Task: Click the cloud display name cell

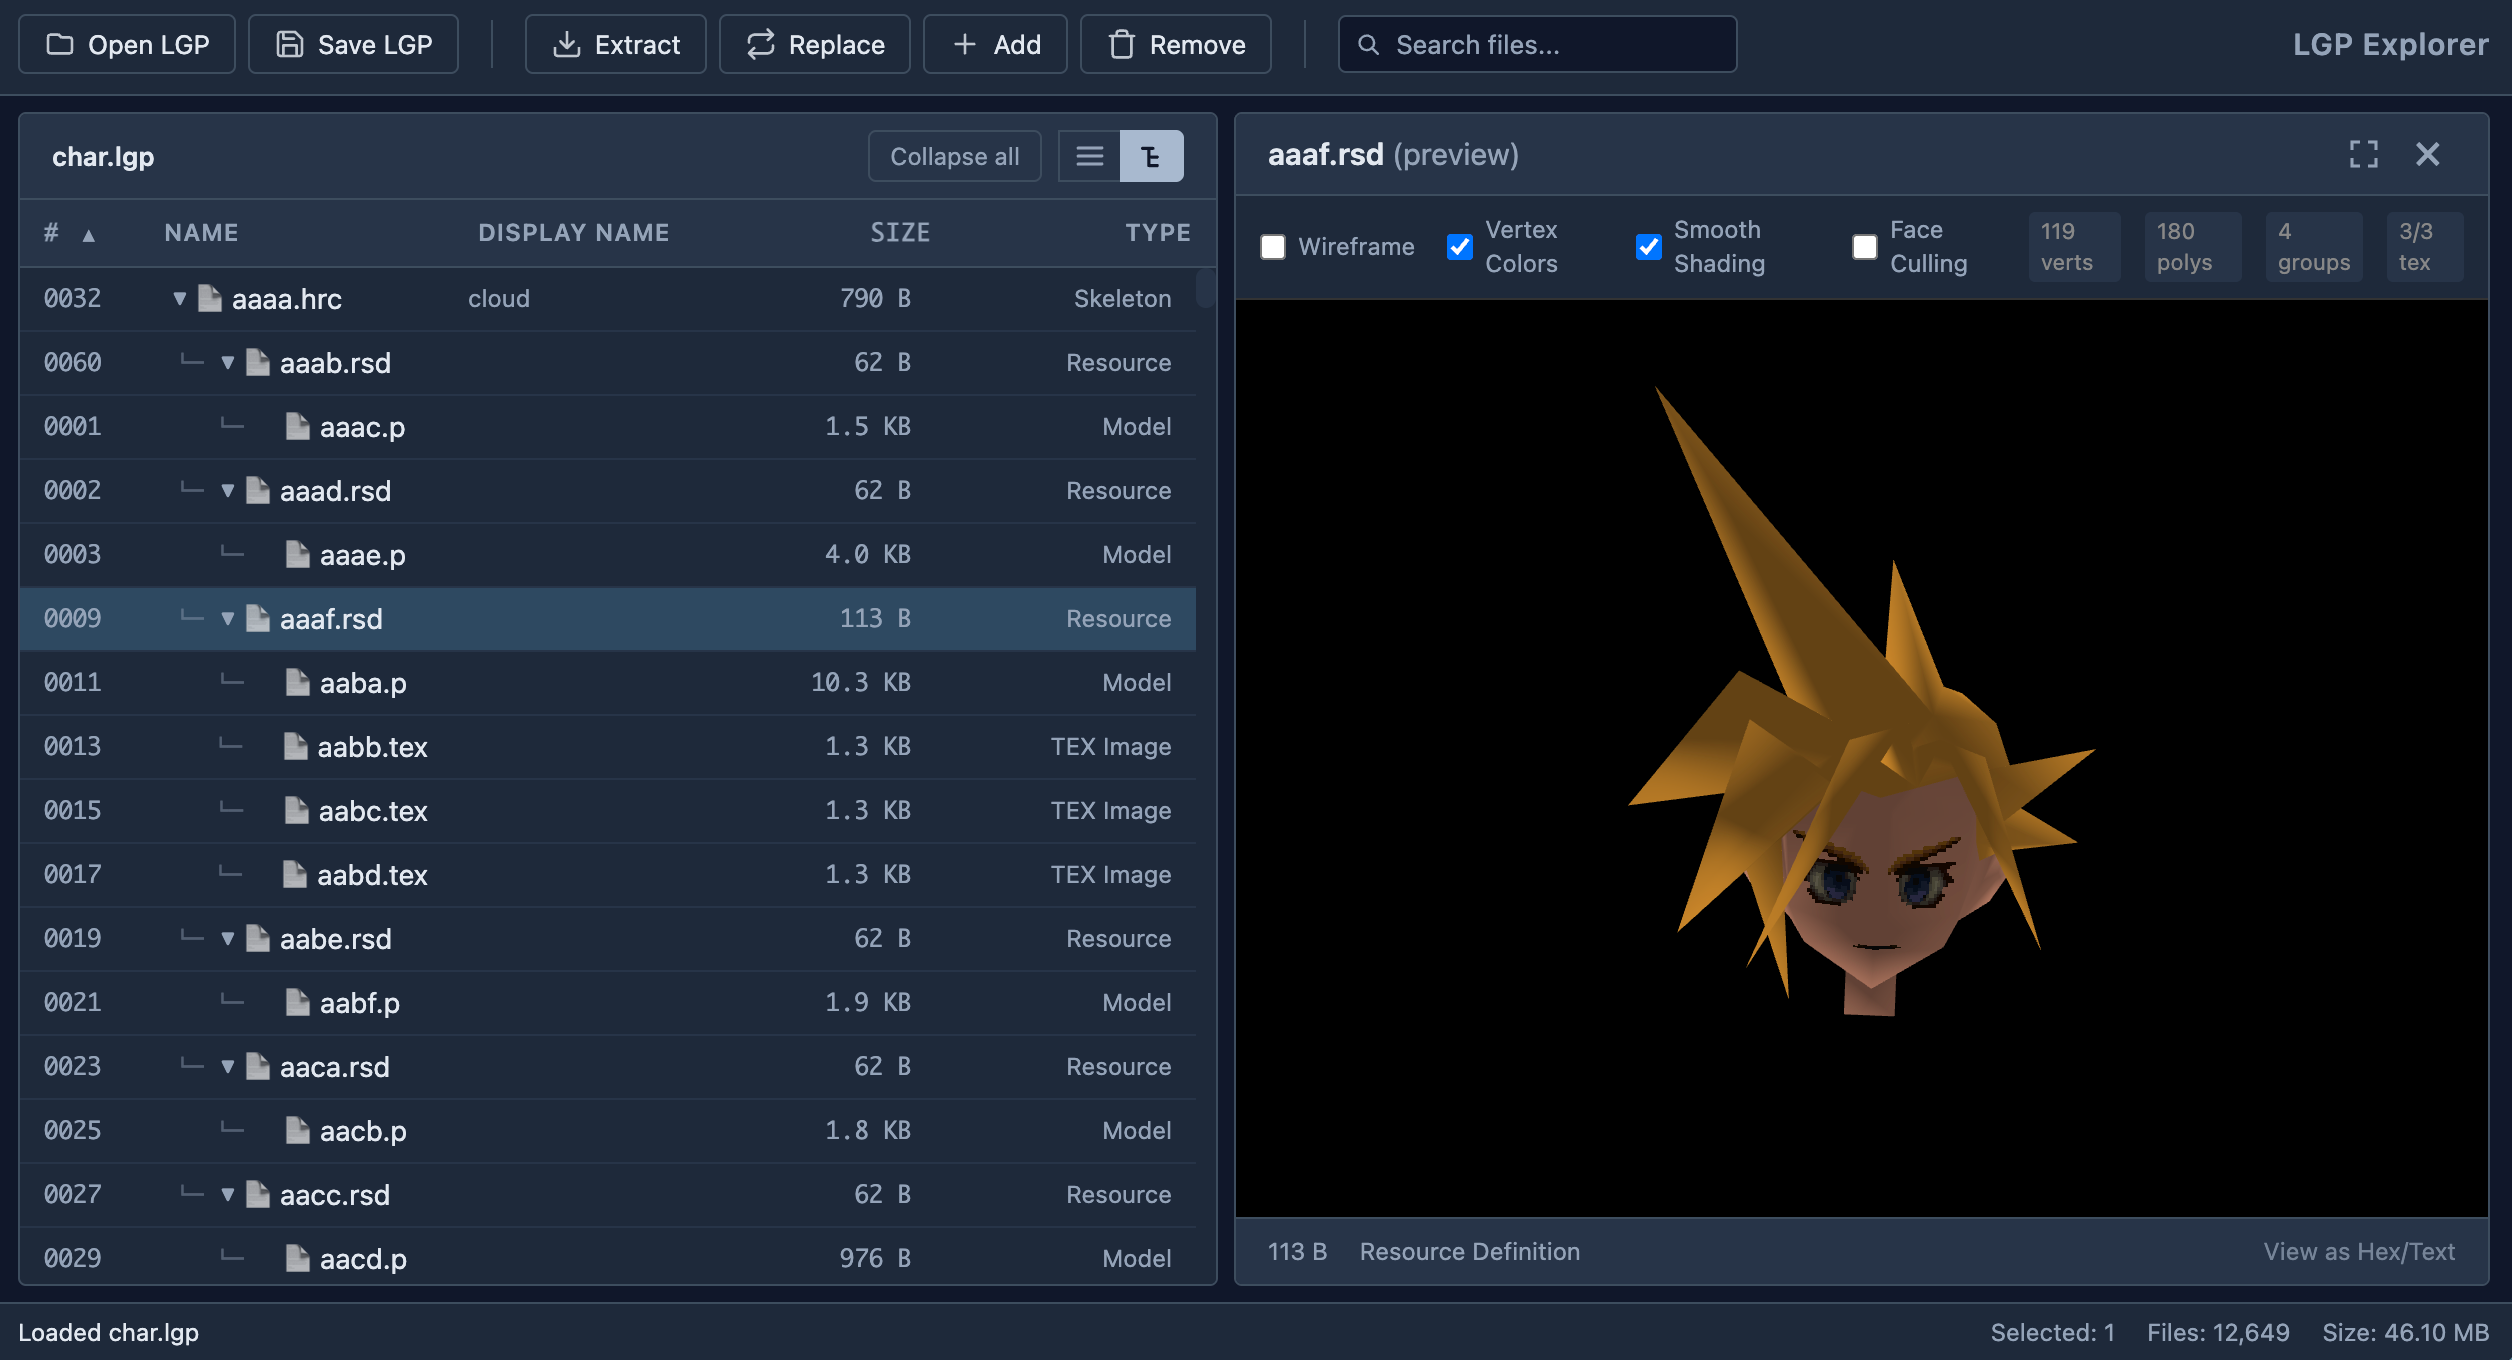Action: click(499, 298)
